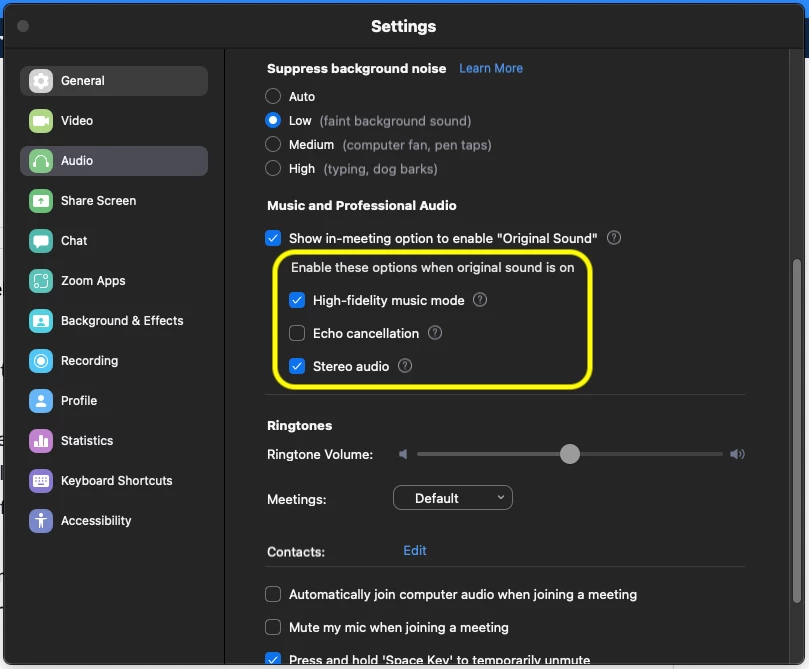Click the Keyboard Shortcuts icon
The height and width of the screenshot is (669, 809).
coord(41,481)
